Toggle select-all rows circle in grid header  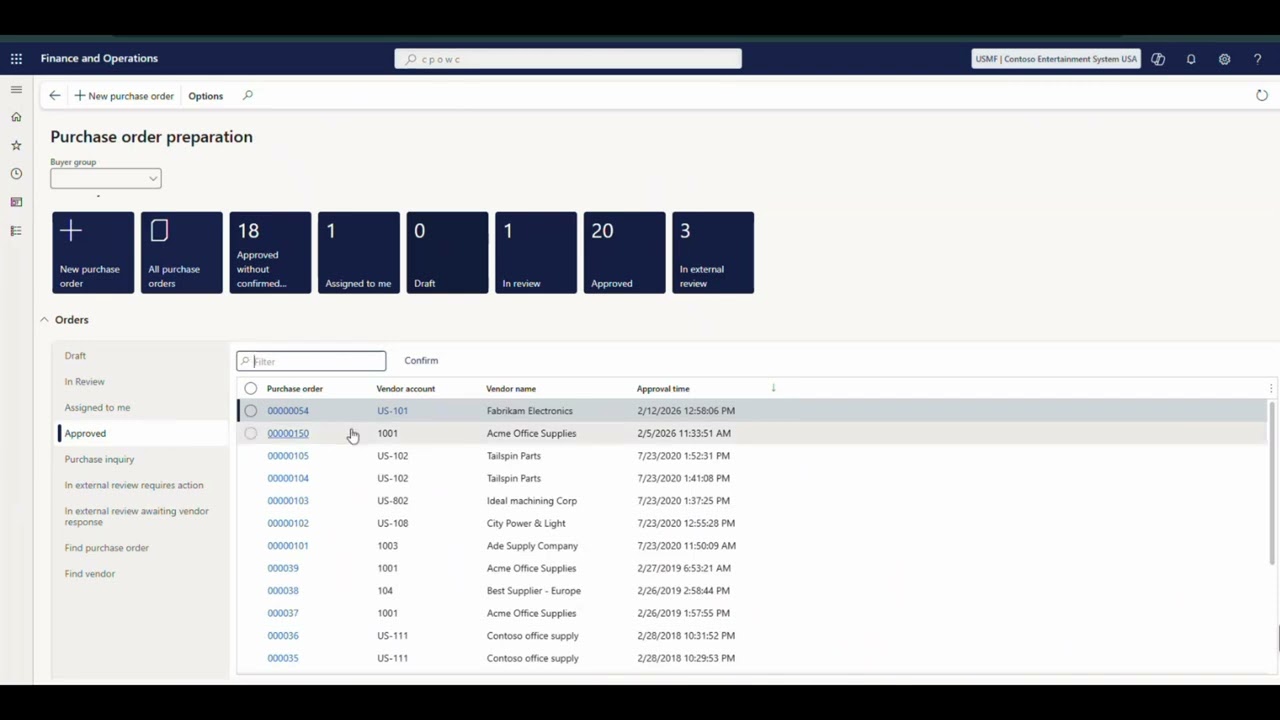[x=251, y=388]
